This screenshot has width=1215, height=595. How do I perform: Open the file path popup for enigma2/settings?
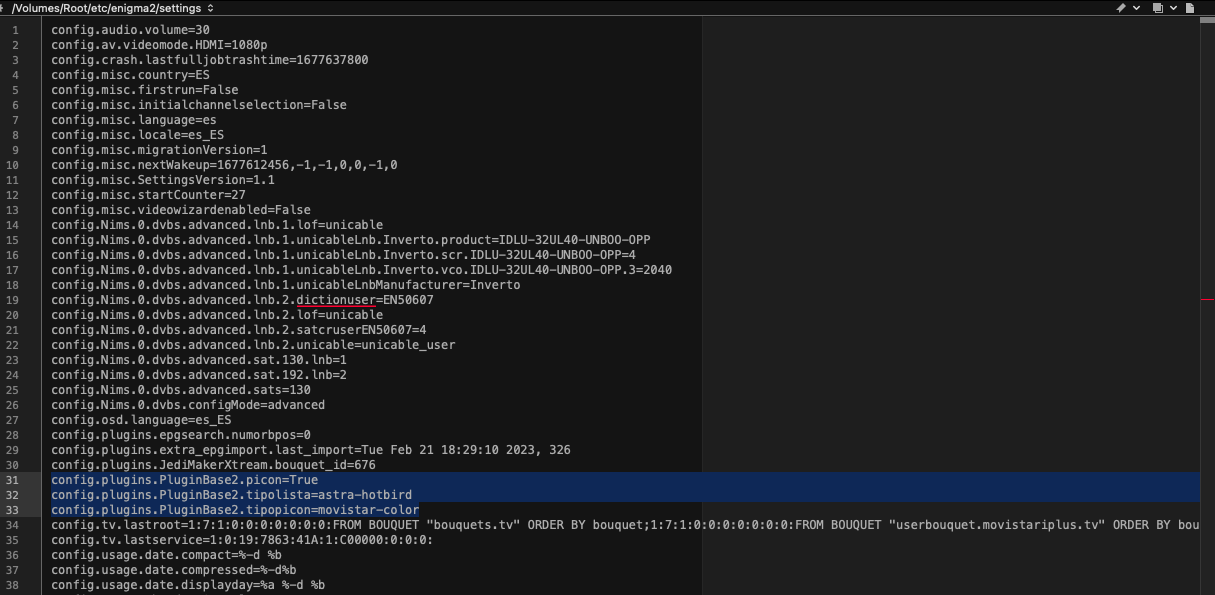(x=112, y=8)
